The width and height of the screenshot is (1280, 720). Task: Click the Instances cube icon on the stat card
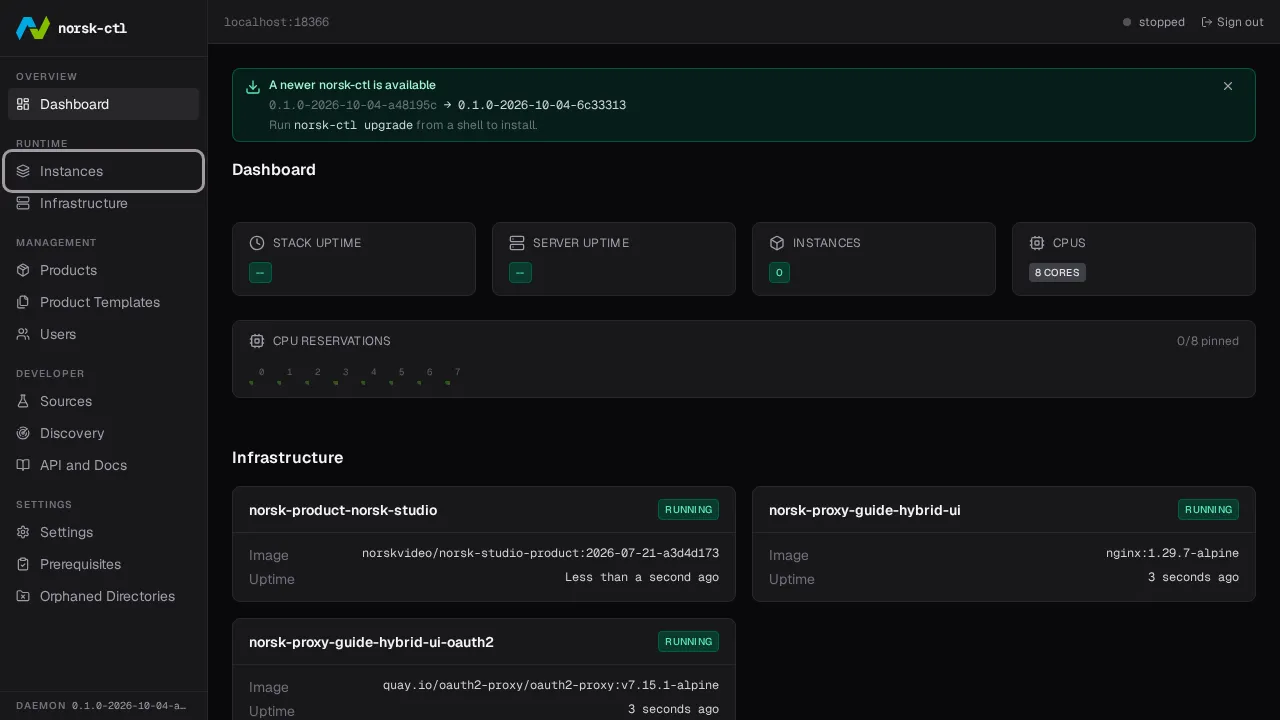[x=777, y=243]
